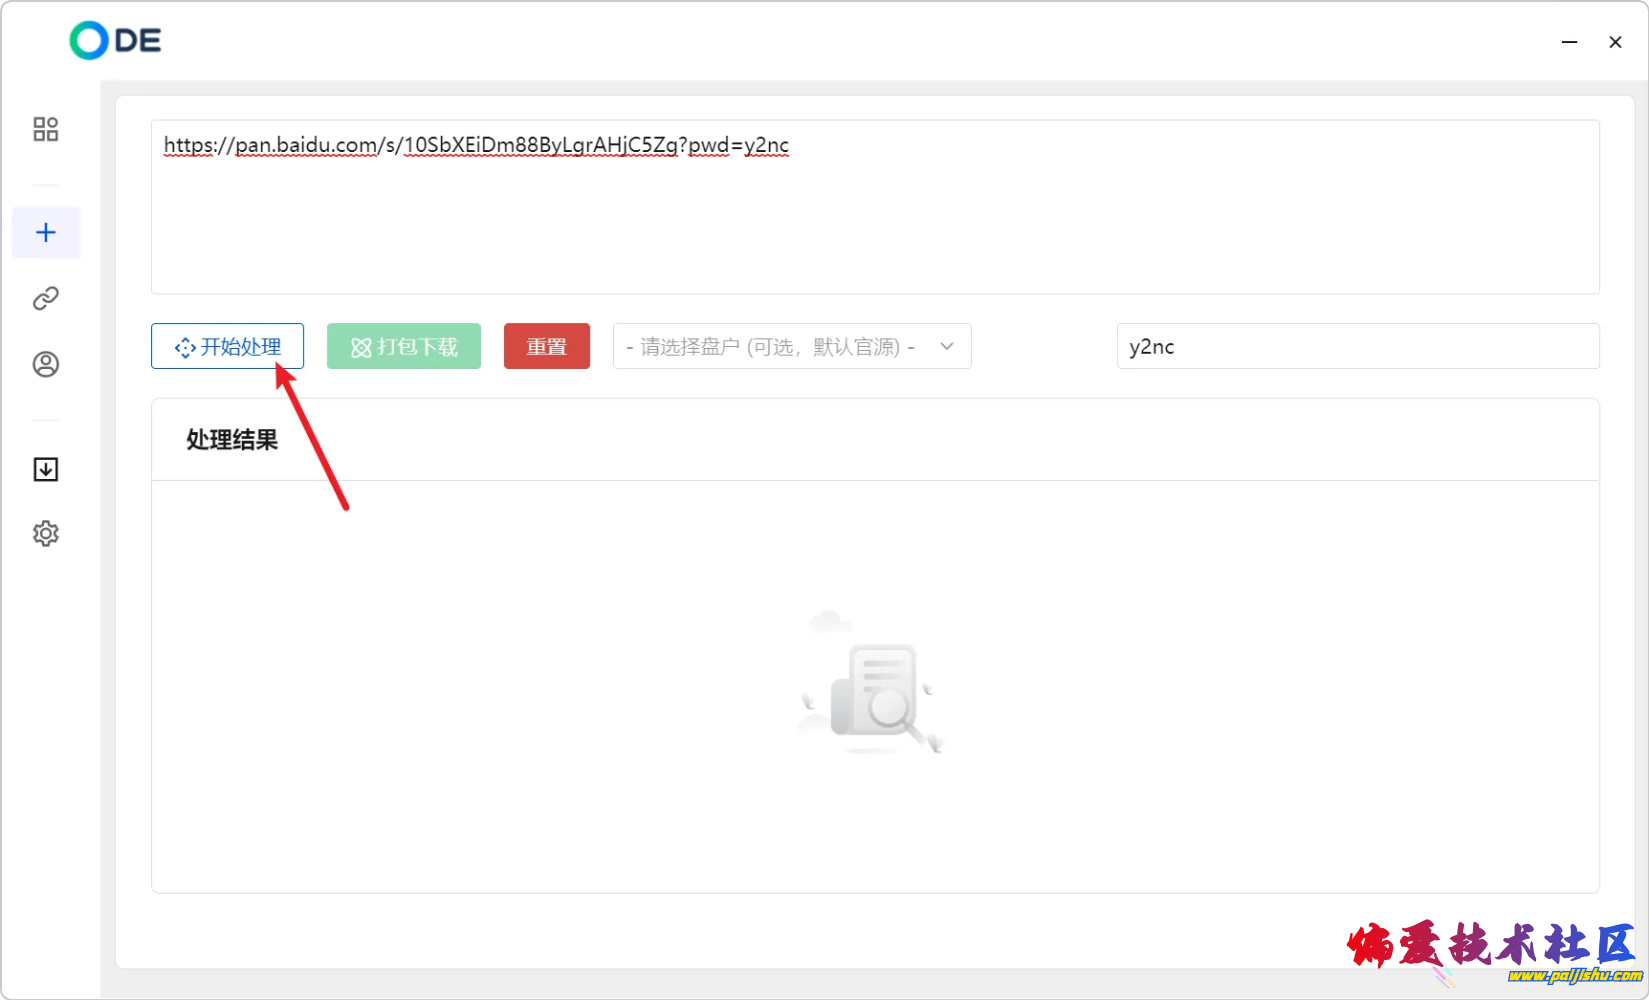
Task: Click the 处理结果 panel heading
Action: pyautogui.click(x=232, y=440)
